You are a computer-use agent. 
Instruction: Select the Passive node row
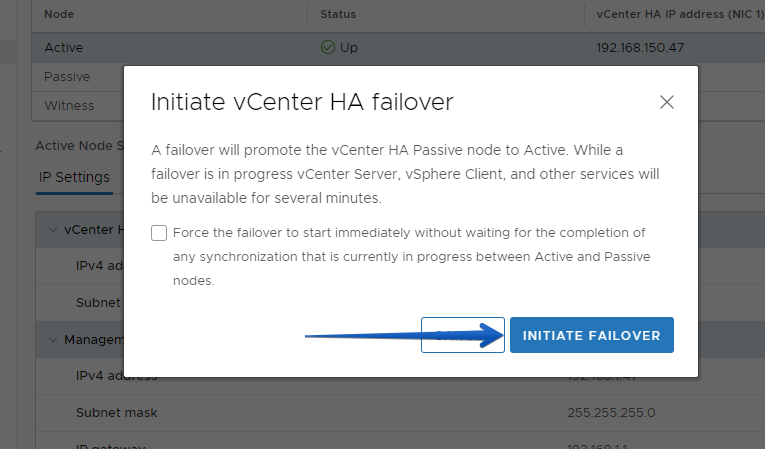point(78,77)
